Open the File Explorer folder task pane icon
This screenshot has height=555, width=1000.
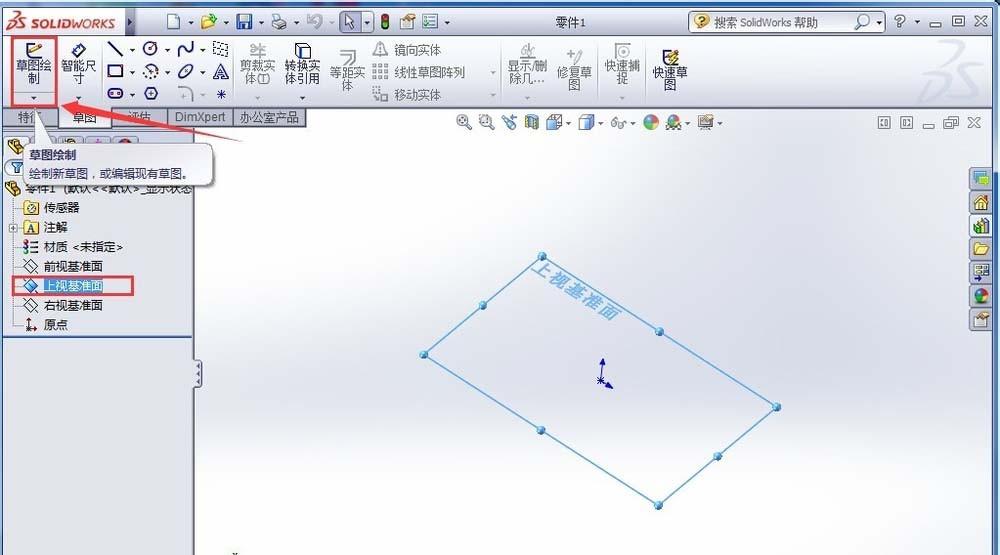coord(981,249)
